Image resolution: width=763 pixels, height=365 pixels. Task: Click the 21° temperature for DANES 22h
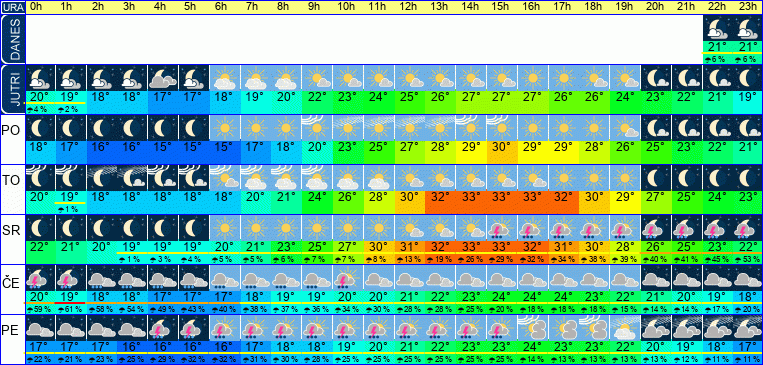(718, 47)
